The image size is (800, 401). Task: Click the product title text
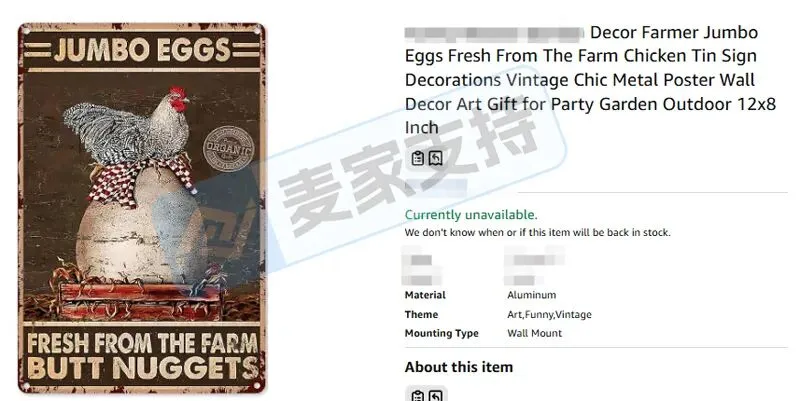click(590, 80)
